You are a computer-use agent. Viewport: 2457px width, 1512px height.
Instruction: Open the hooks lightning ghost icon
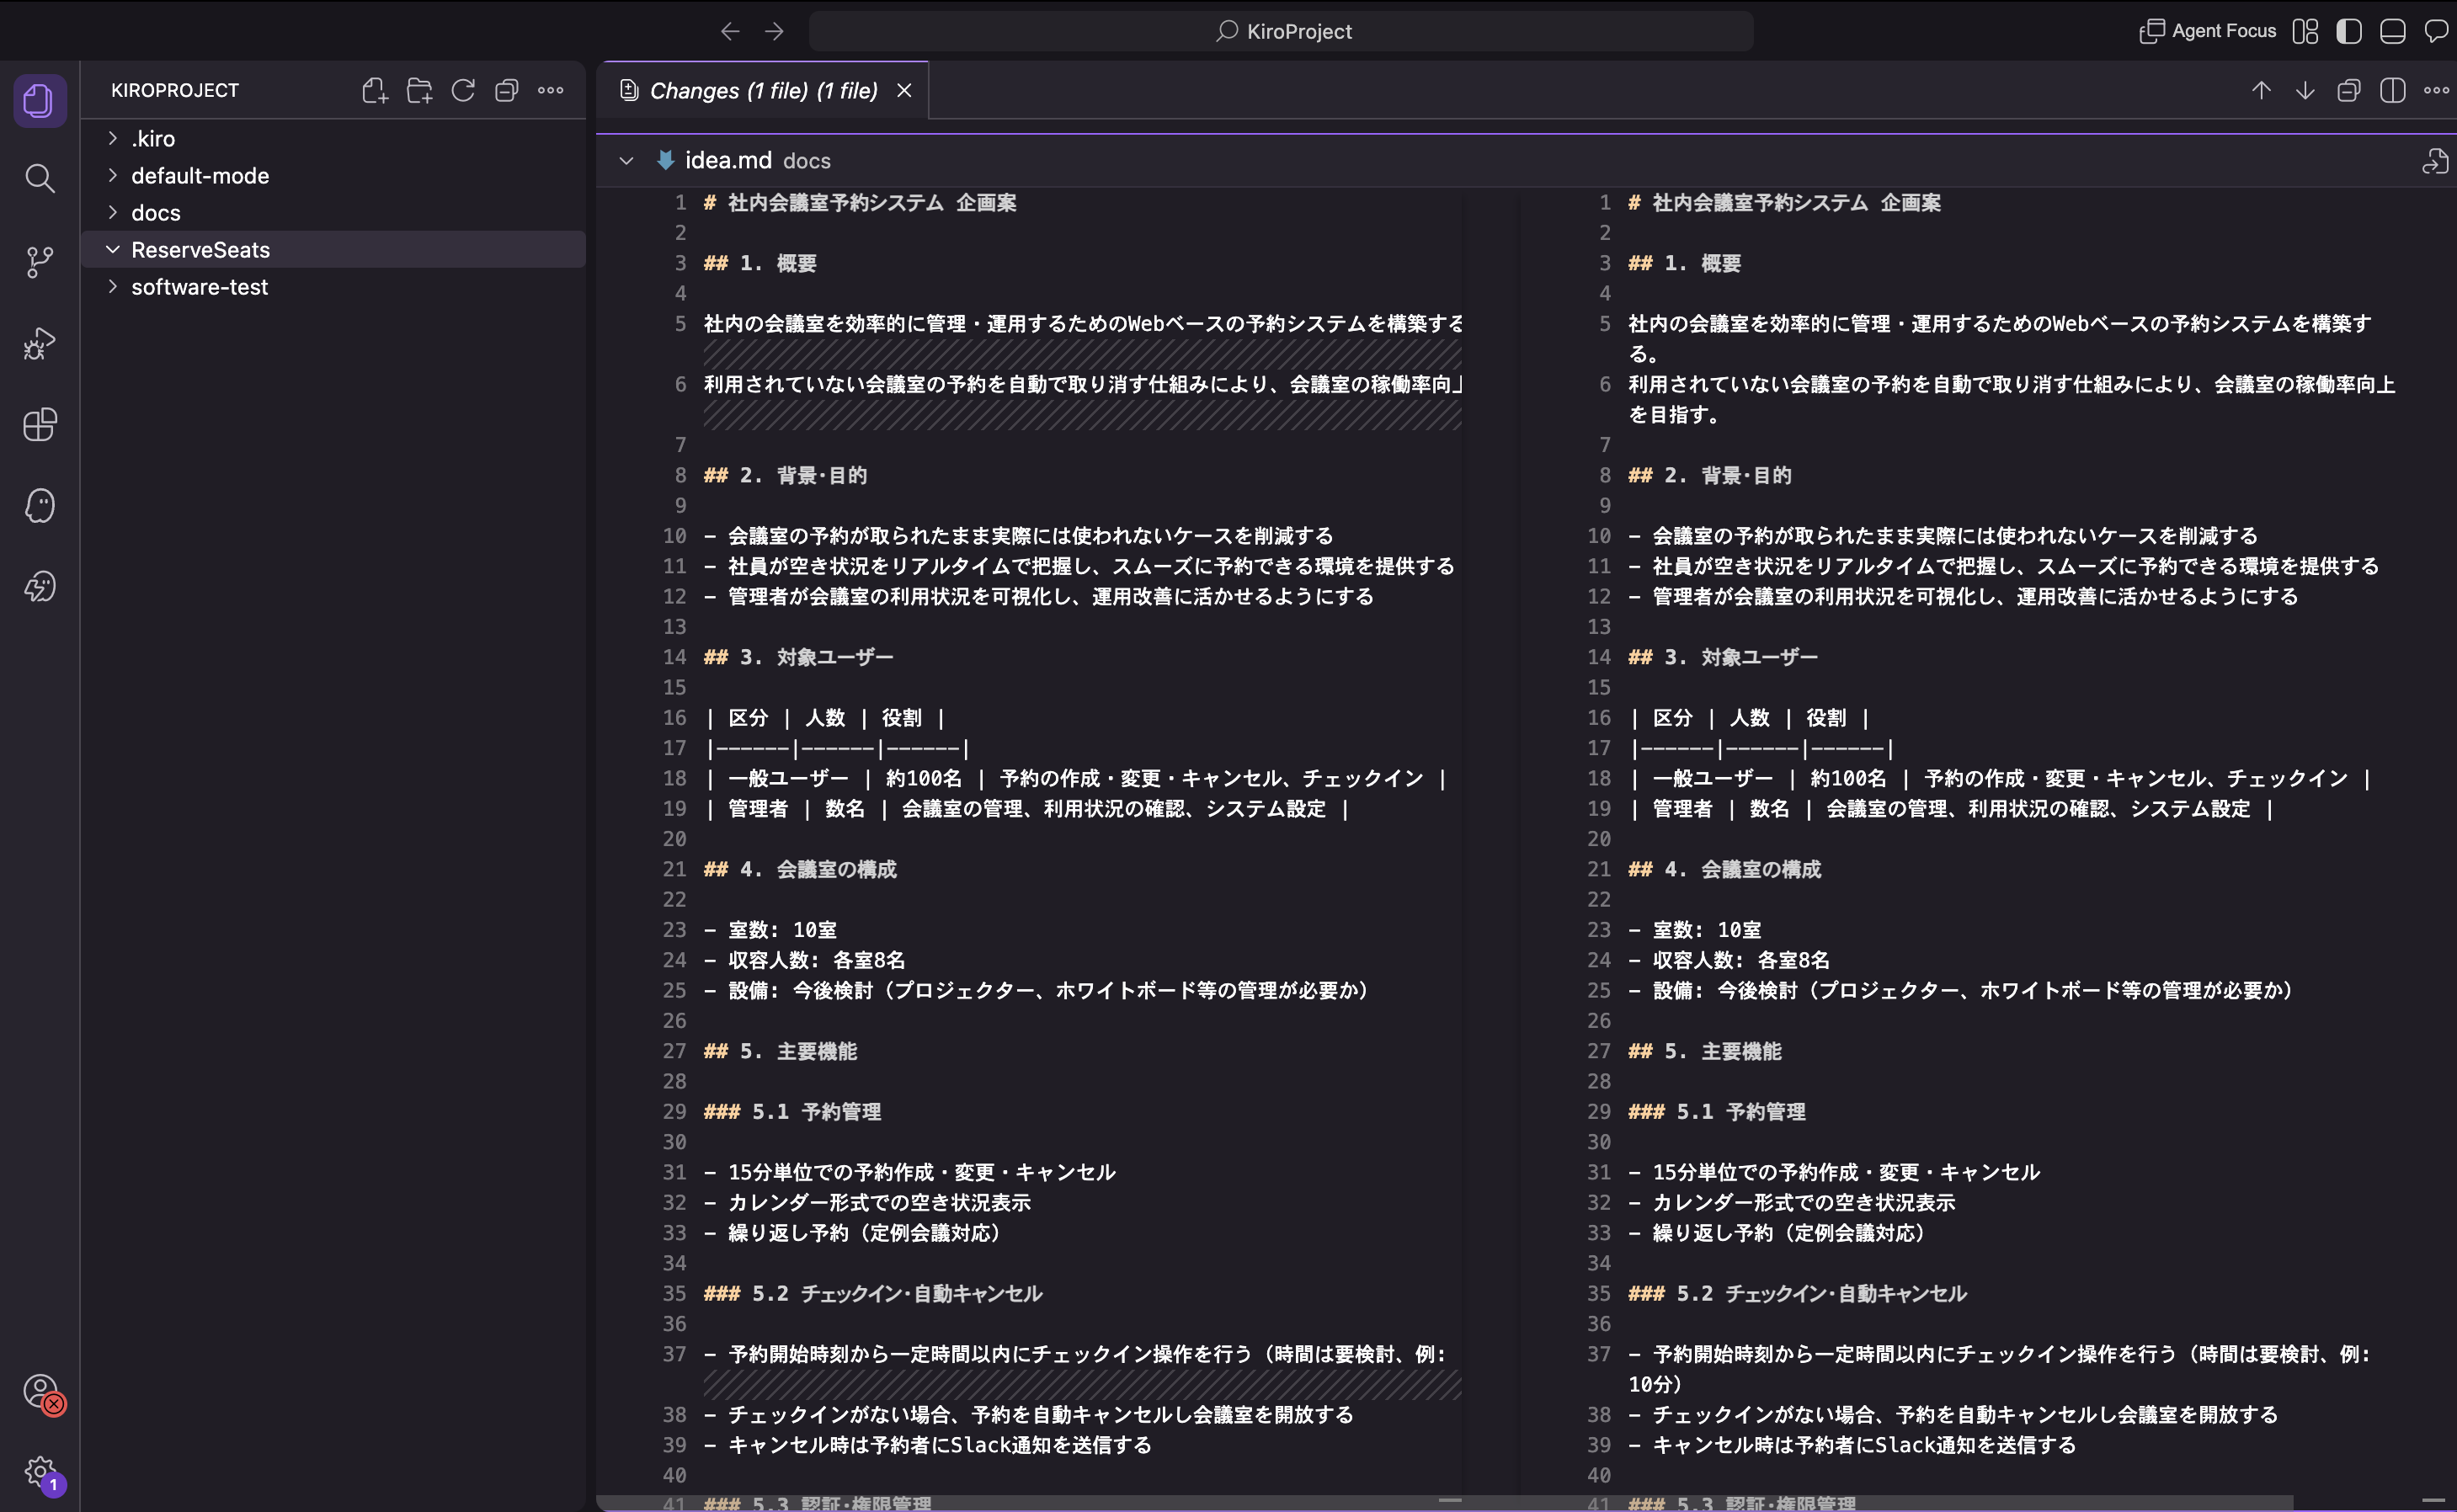[40, 586]
